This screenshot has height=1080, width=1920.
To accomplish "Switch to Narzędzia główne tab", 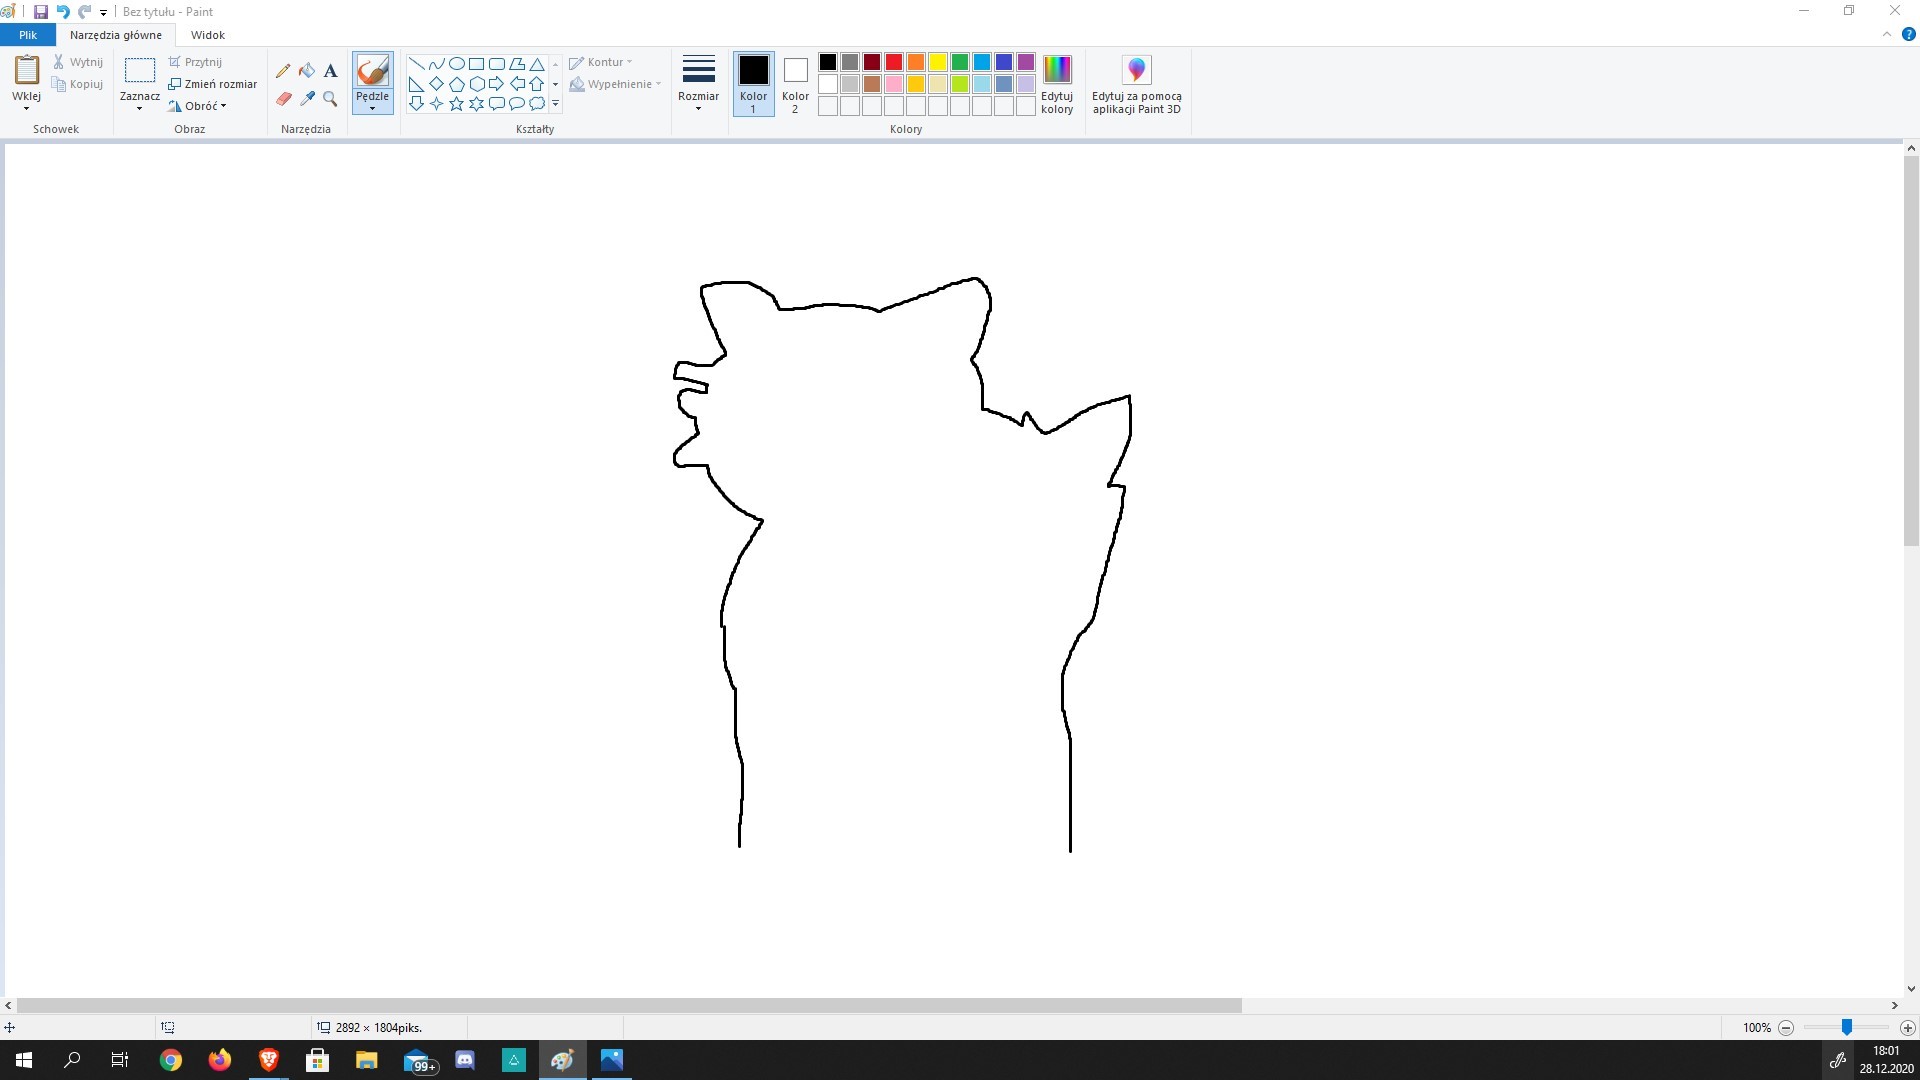I will click(116, 35).
